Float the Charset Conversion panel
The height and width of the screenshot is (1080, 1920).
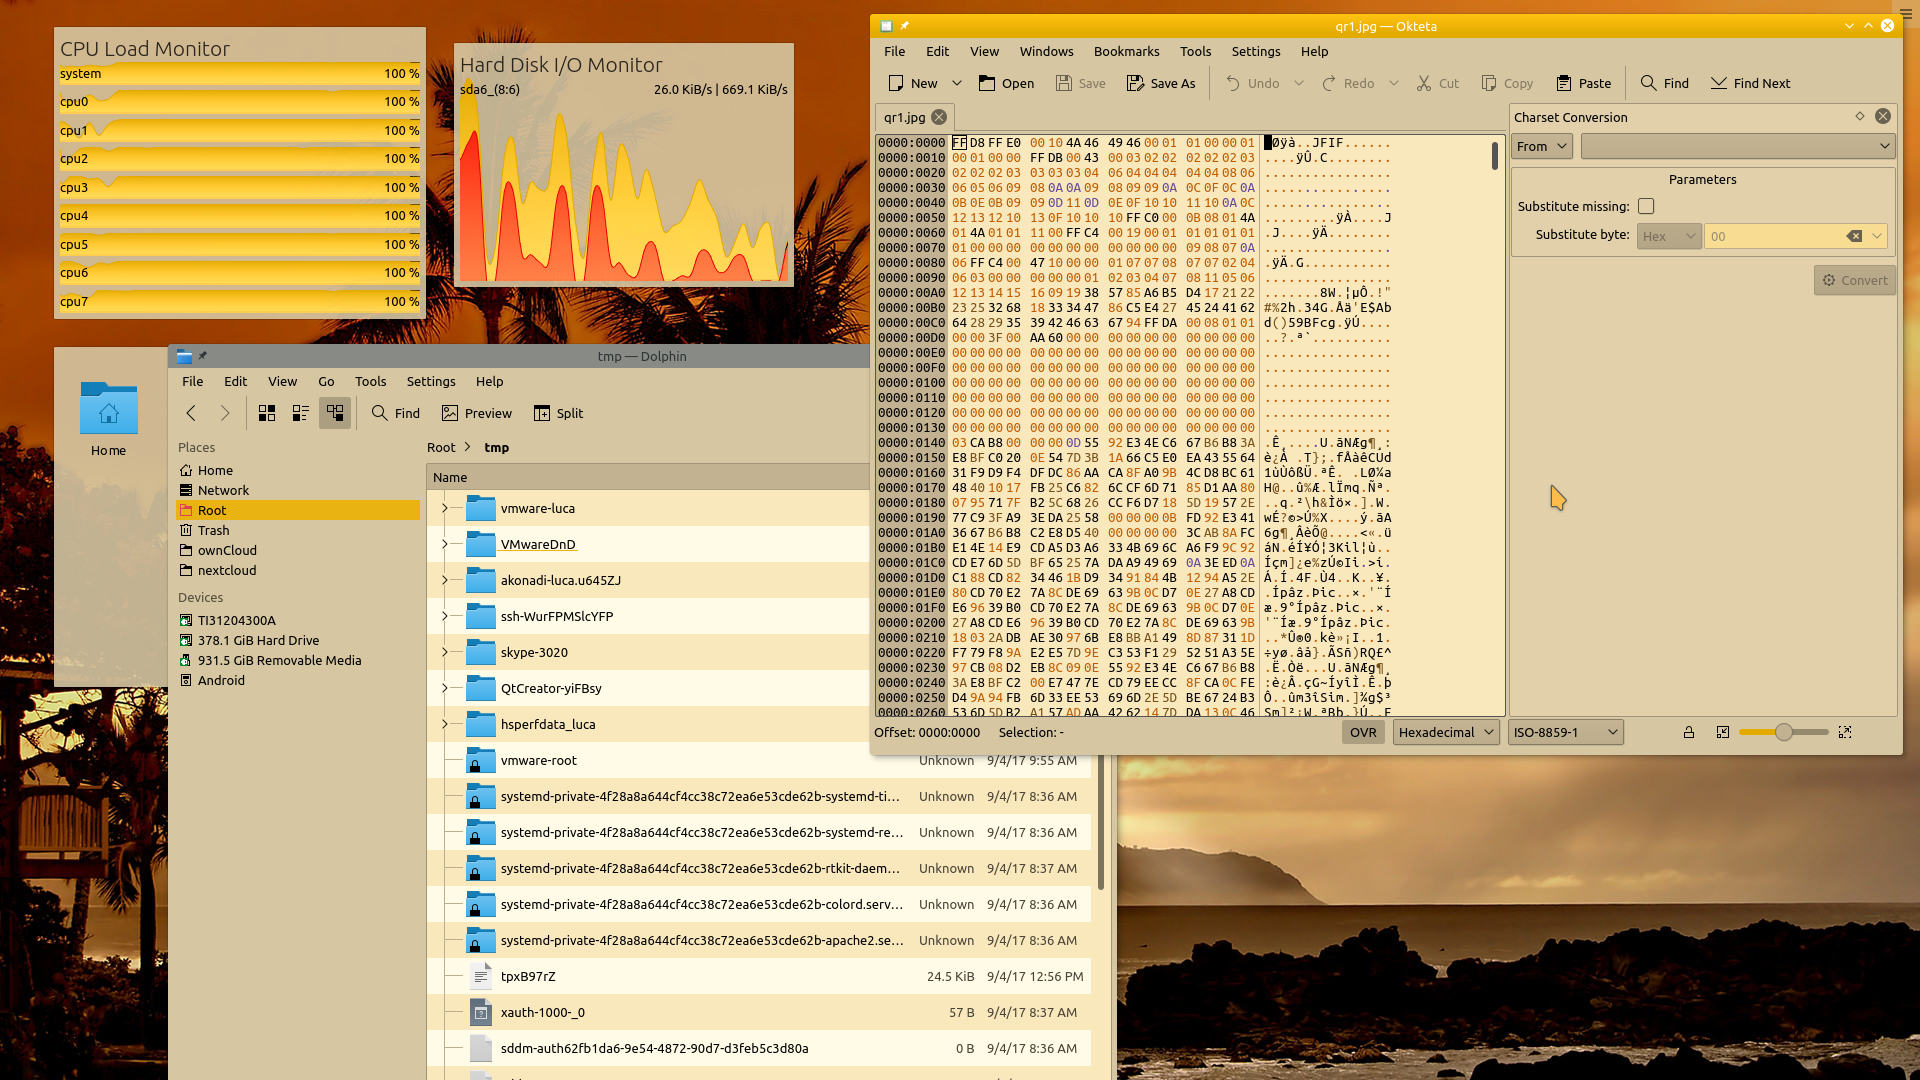(1860, 116)
